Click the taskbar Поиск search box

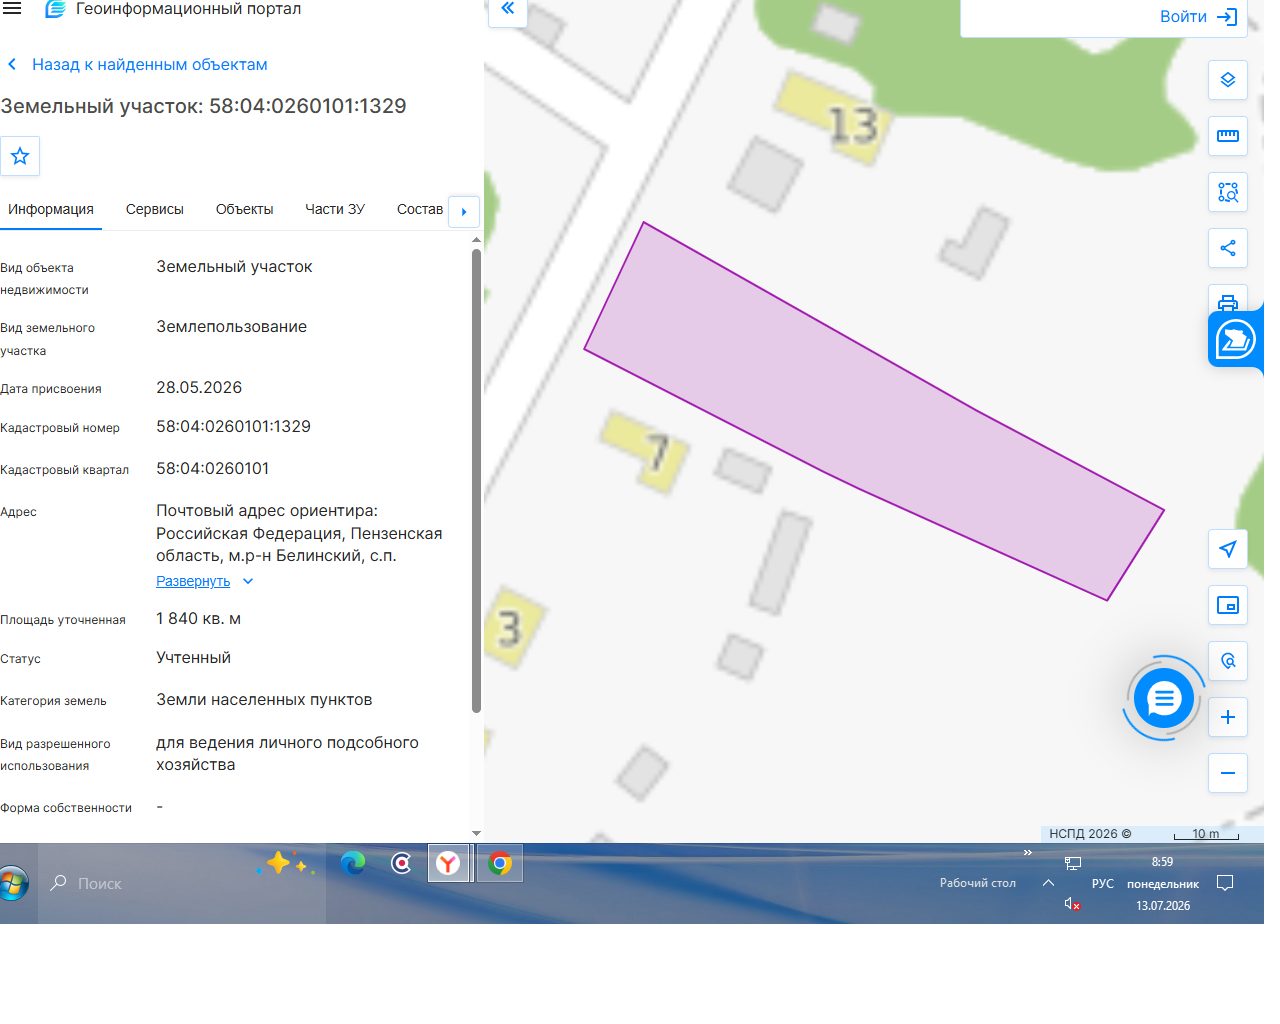click(182, 883)
